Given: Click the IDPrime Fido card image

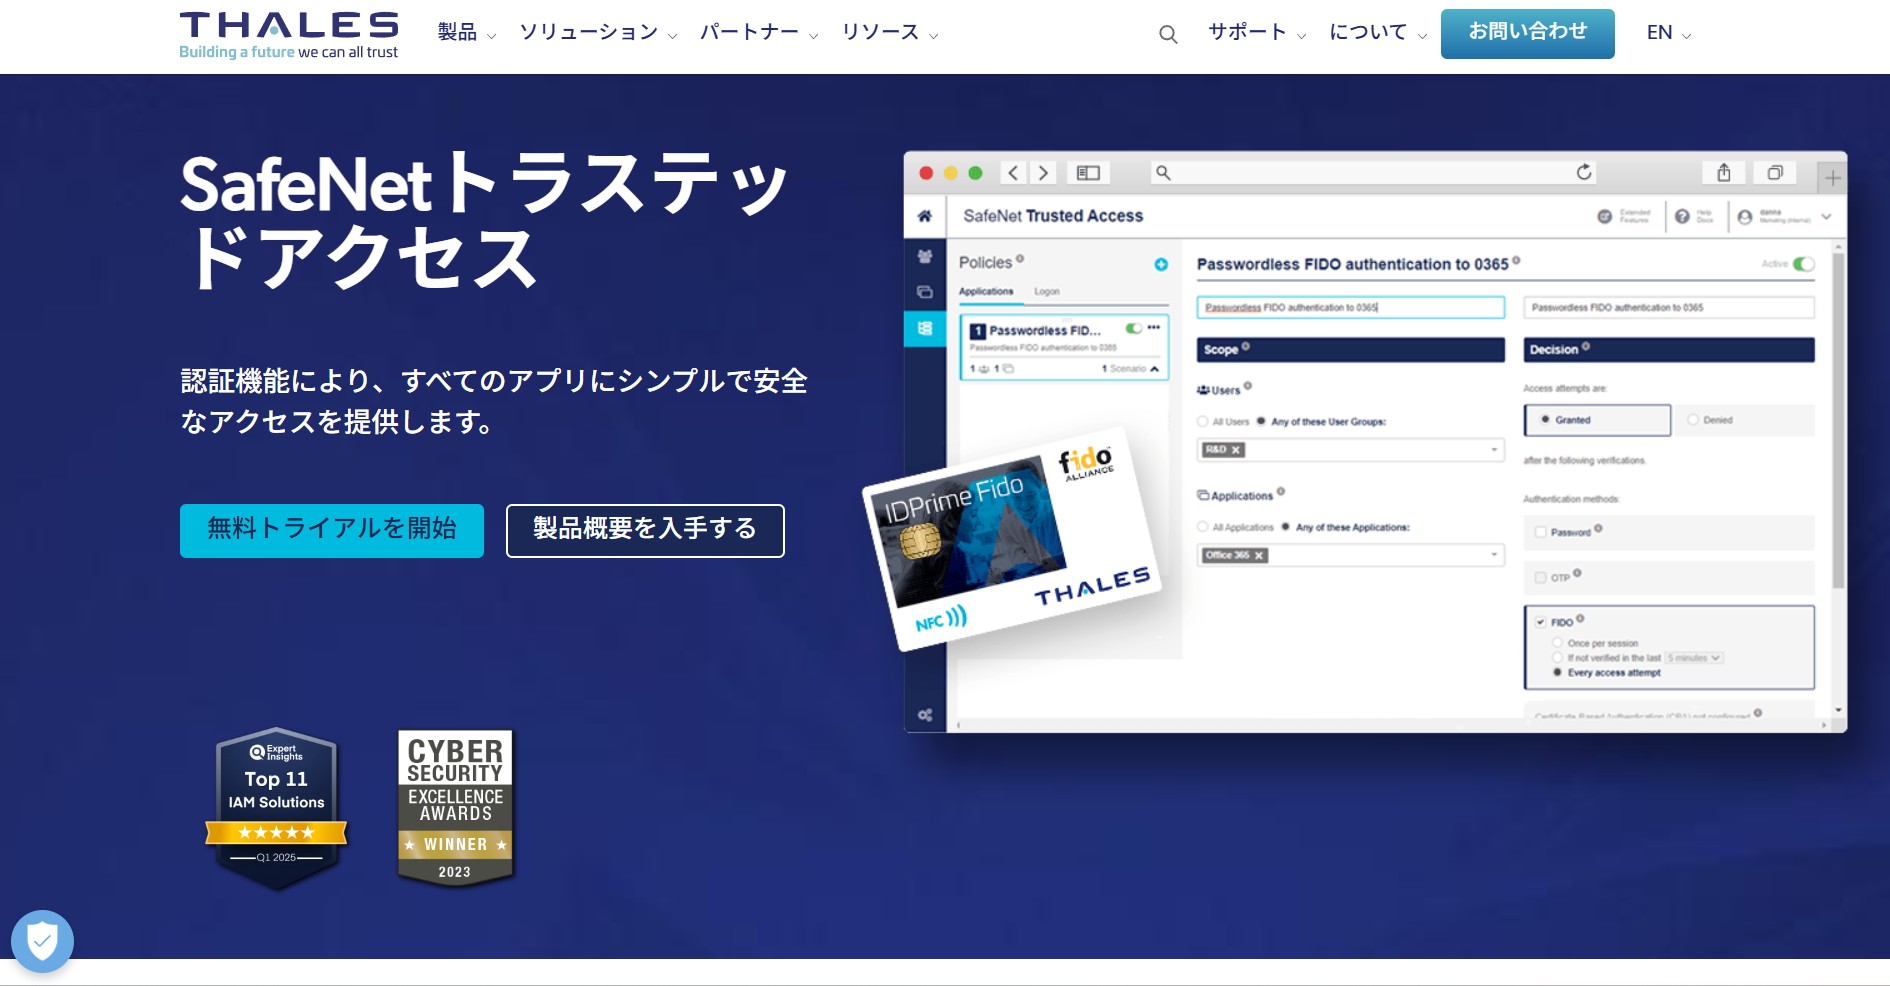Looking at the screenshot, I should tap(1011, 539).
